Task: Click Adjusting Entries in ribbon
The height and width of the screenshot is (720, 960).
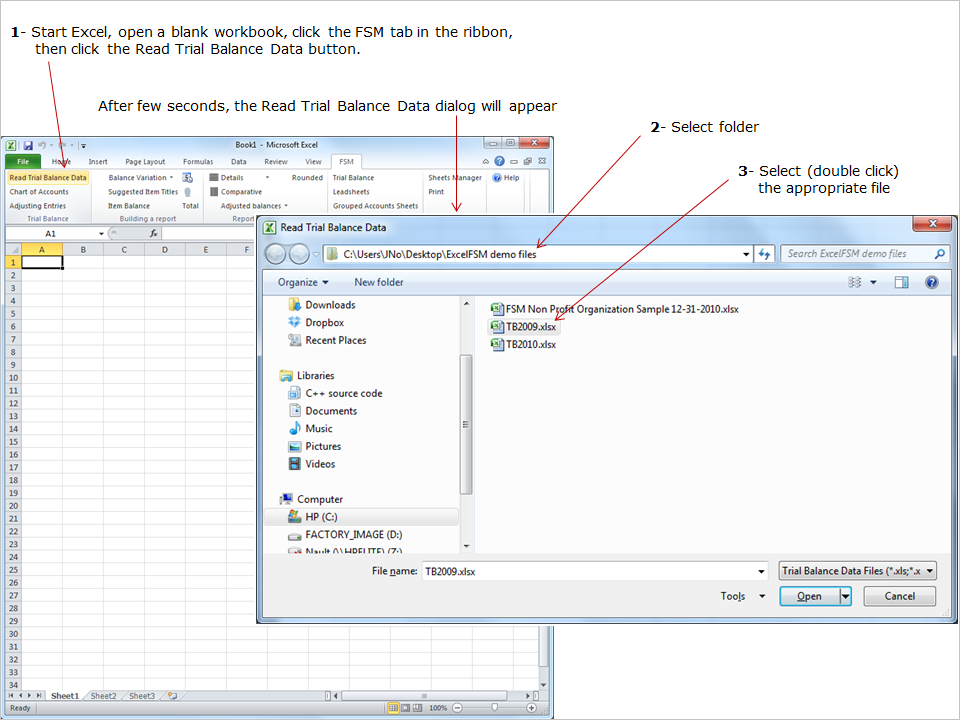Action: click(x=37, y=206)
